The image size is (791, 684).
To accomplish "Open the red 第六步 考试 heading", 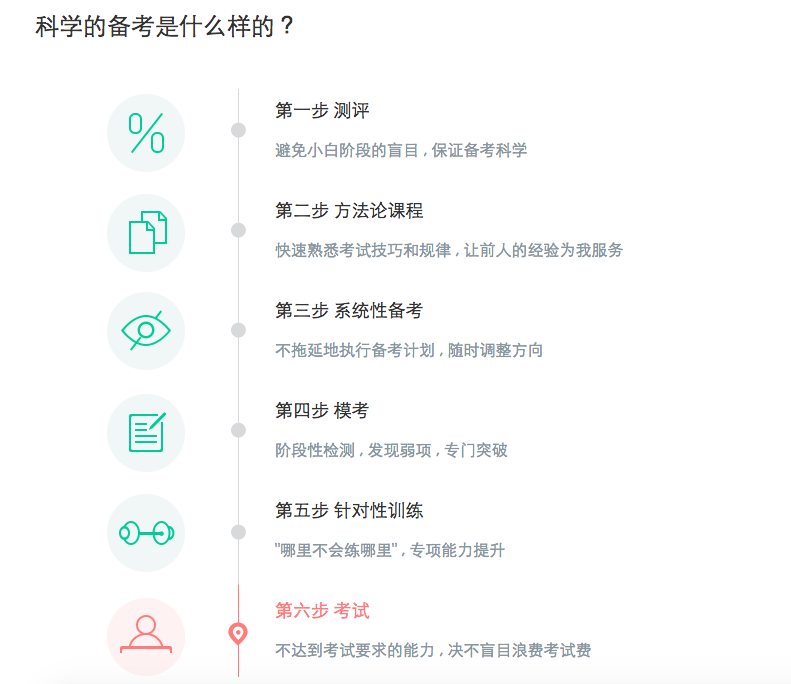I will [x=322, y=610].
